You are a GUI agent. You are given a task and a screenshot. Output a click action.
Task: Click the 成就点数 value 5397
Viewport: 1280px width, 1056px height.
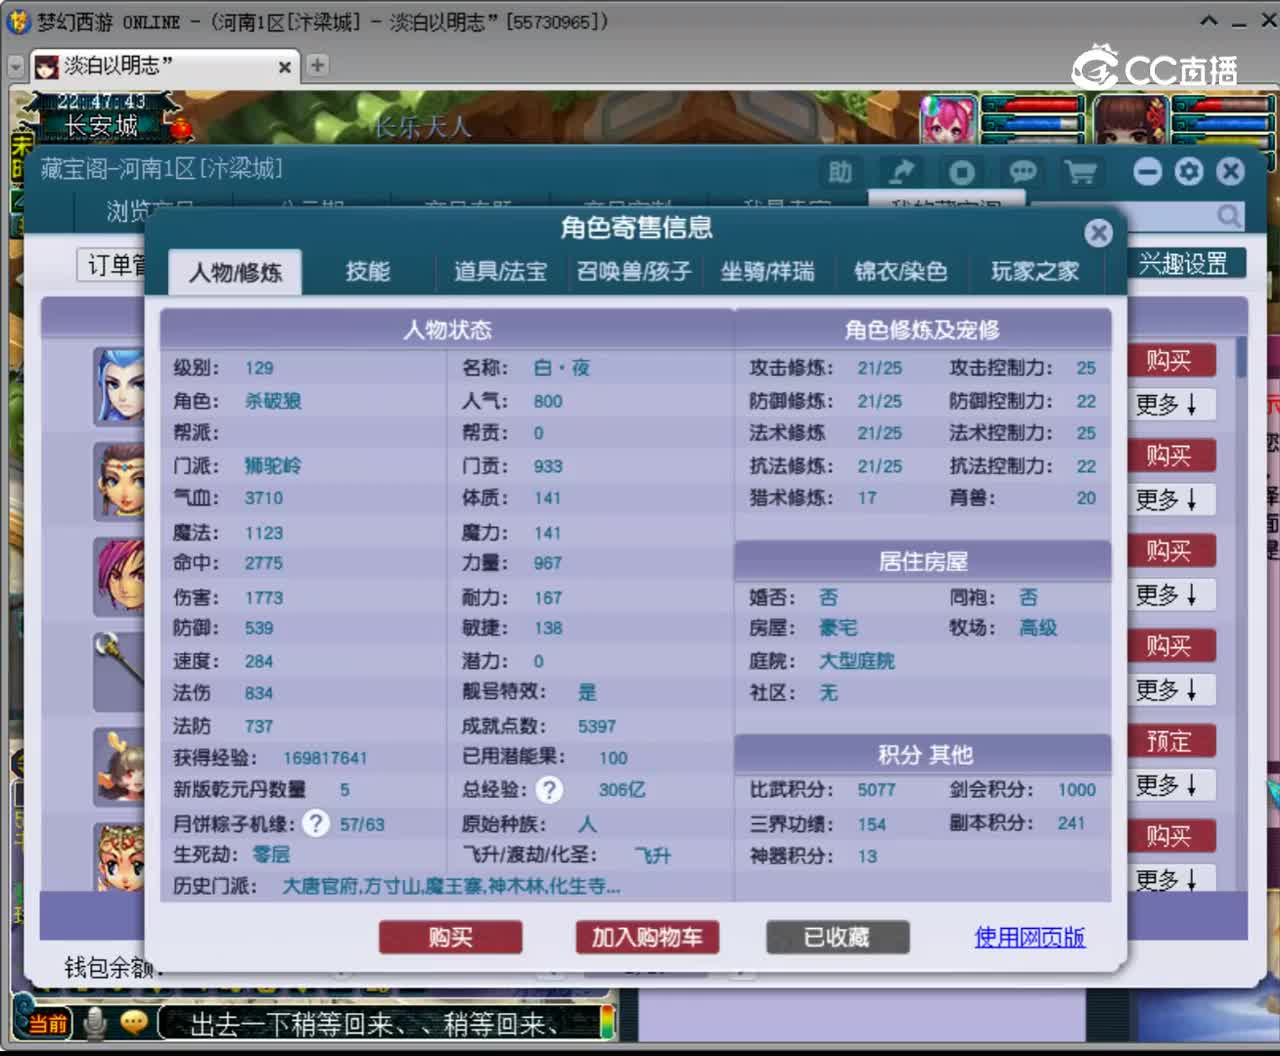coord(597,726)
